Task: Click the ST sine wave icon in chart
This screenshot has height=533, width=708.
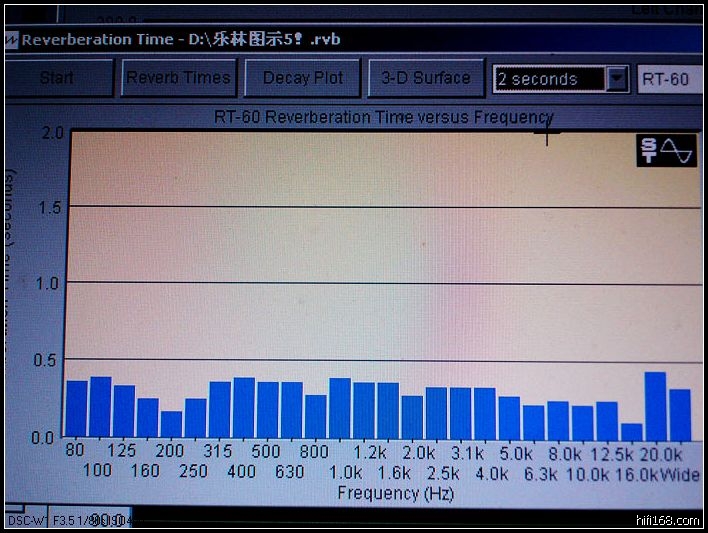Action: (667, 150)
